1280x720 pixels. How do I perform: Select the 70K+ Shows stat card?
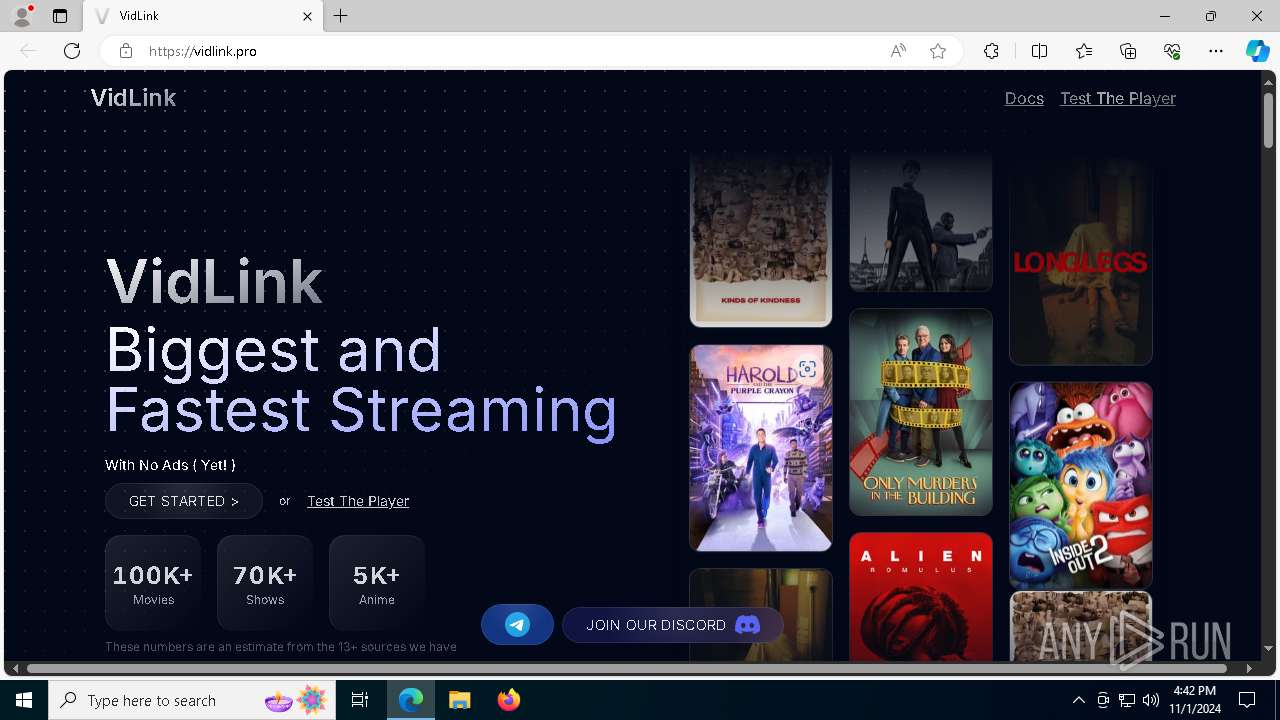[x=265, y=583]
